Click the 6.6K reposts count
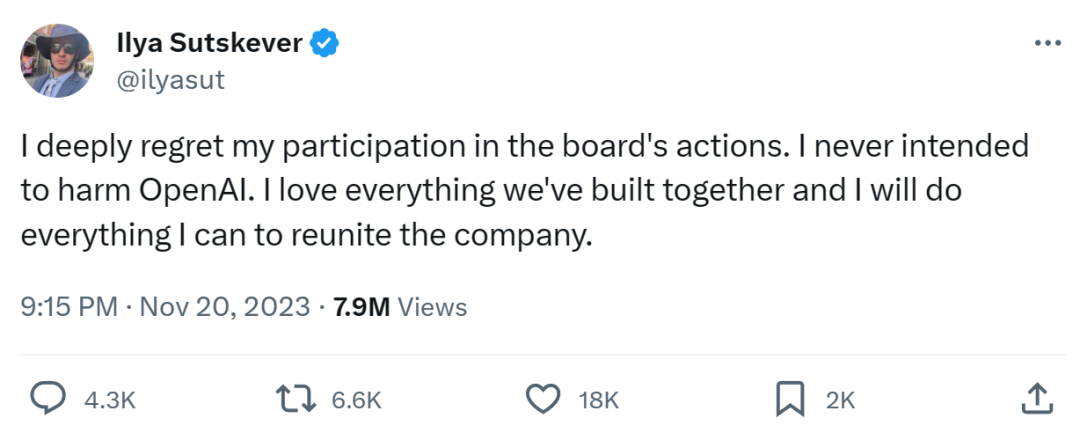The width and height of the screenshot is (1080, 433). (x=355, y=400)
